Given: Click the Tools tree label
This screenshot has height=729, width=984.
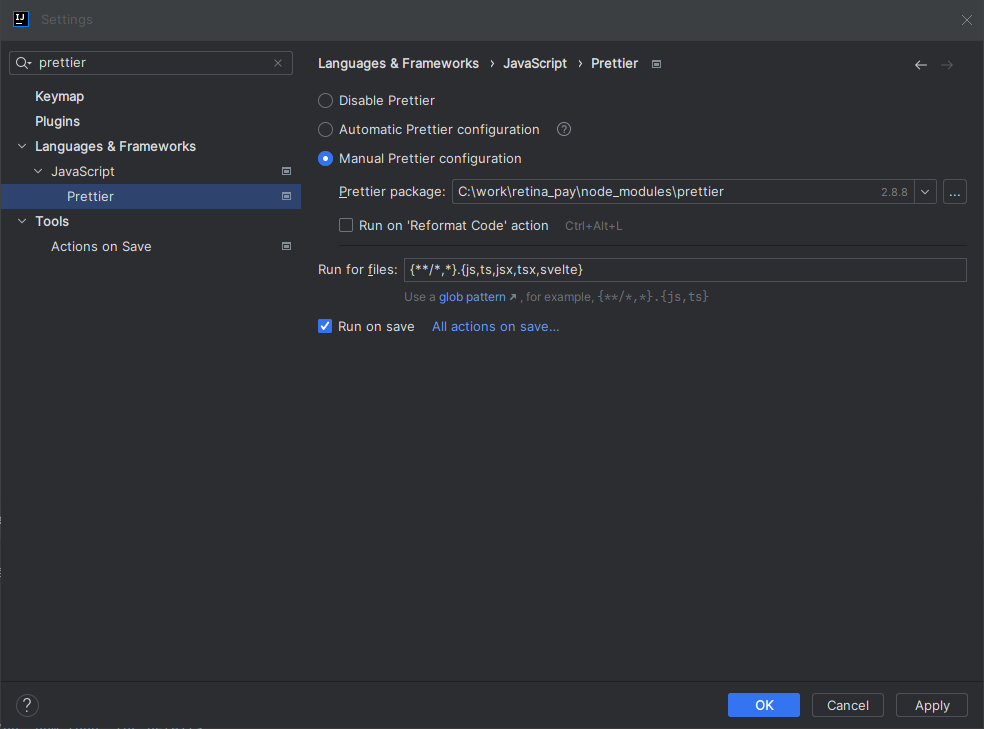Looking at the screenshot, I should coord(52,221).
